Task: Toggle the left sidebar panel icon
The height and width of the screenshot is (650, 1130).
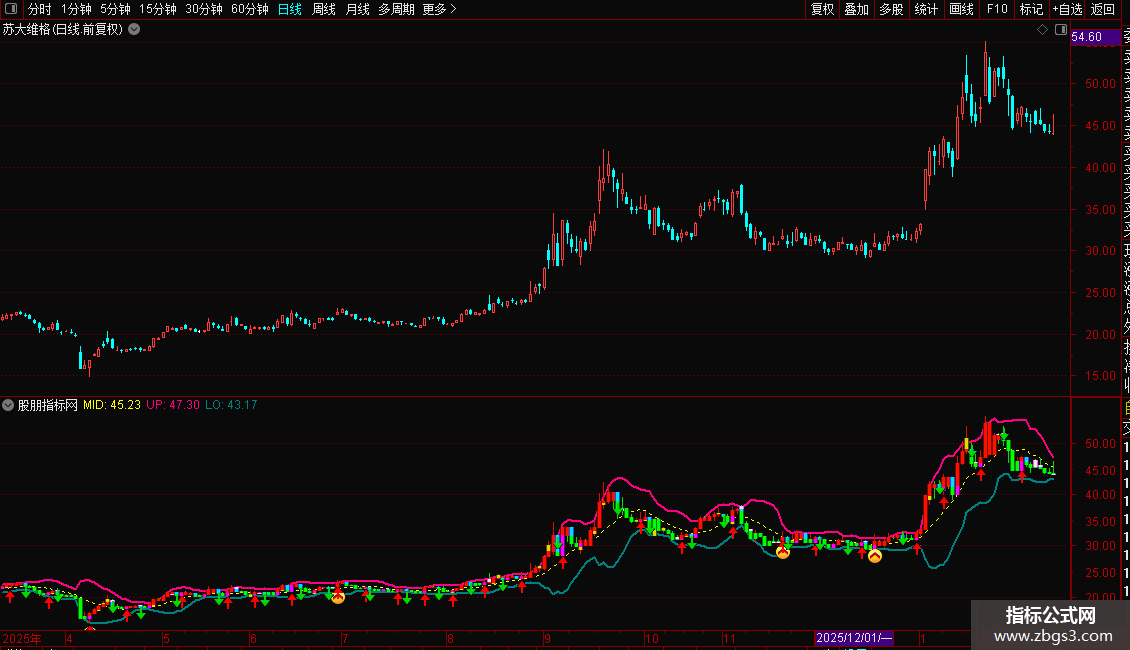Action: point(11,9)
